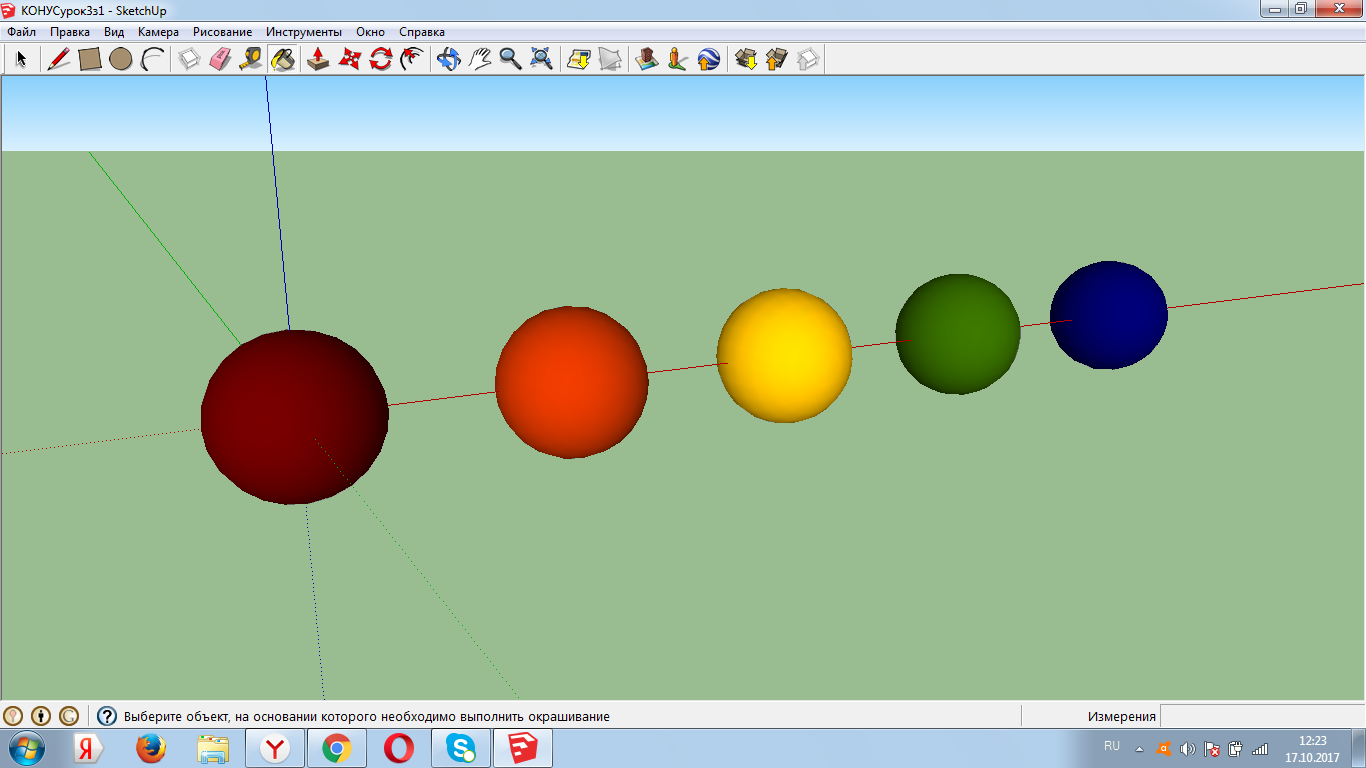The image size is (1366, 768).
Task: Click the Get Models download icon
Action: click(x=746, y=59)
